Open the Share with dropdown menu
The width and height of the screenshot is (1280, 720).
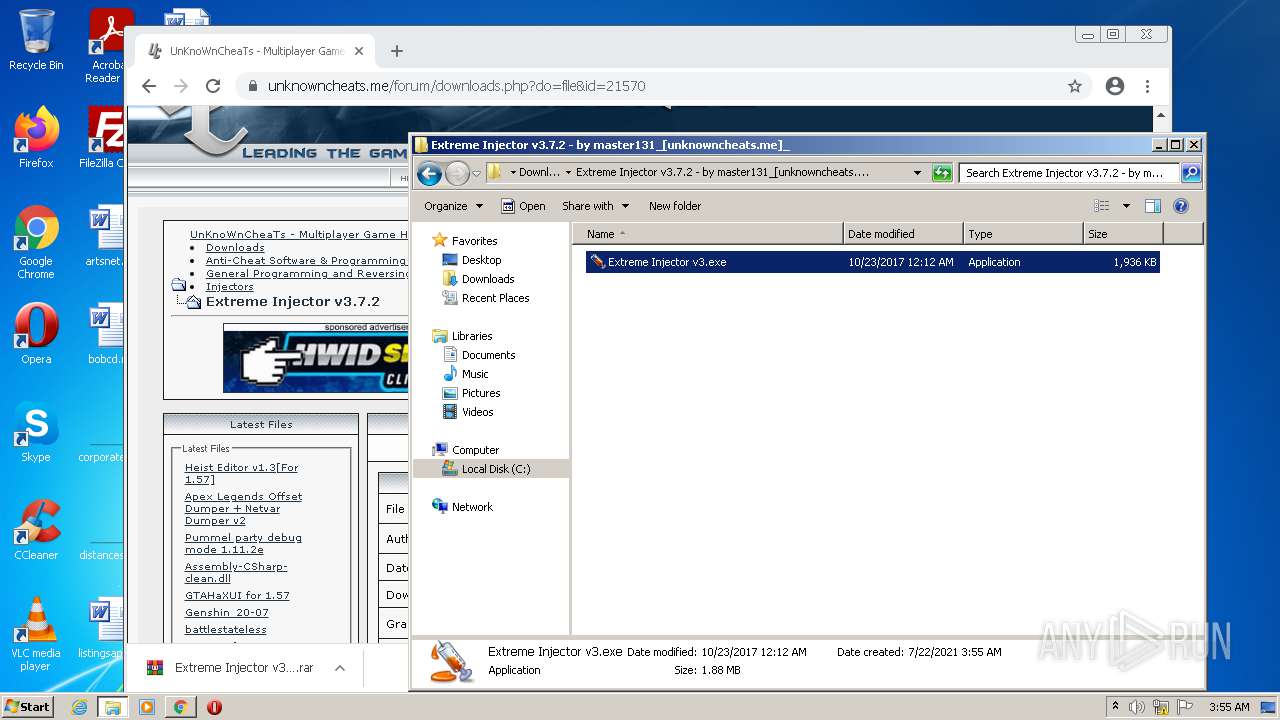pyautogui.click(x=595, y=206)
